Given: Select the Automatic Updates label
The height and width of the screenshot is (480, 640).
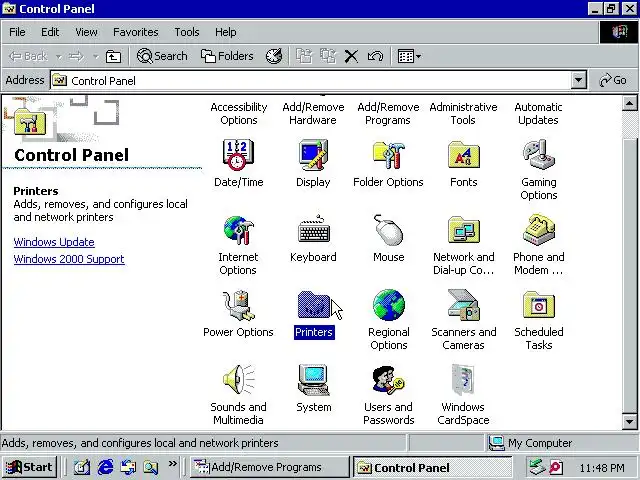Looking at the screenshot, I should point(538,113).
